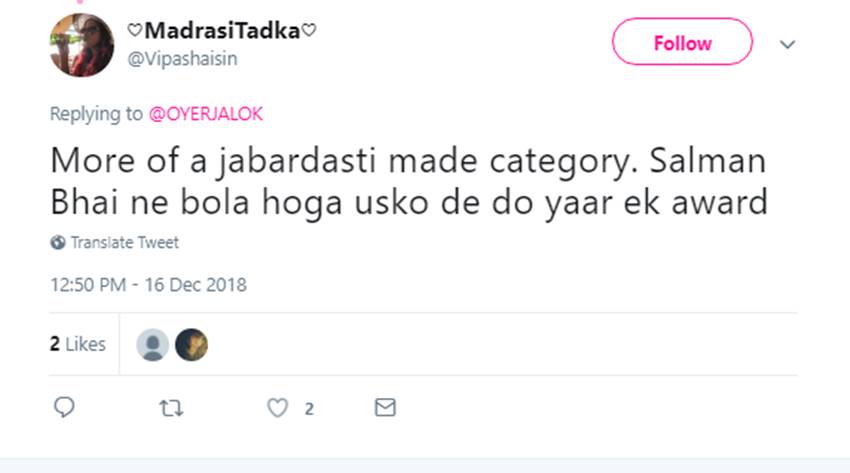Open the @OYERJALOK mention link
850x473 pixels.
coord(205,114)
